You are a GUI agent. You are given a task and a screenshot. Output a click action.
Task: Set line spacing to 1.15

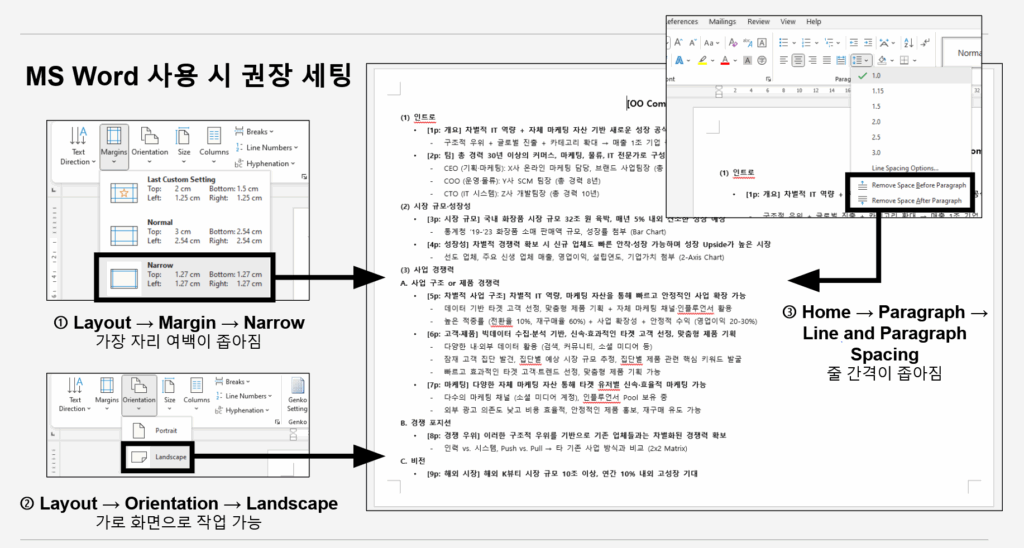click(877, 91)
